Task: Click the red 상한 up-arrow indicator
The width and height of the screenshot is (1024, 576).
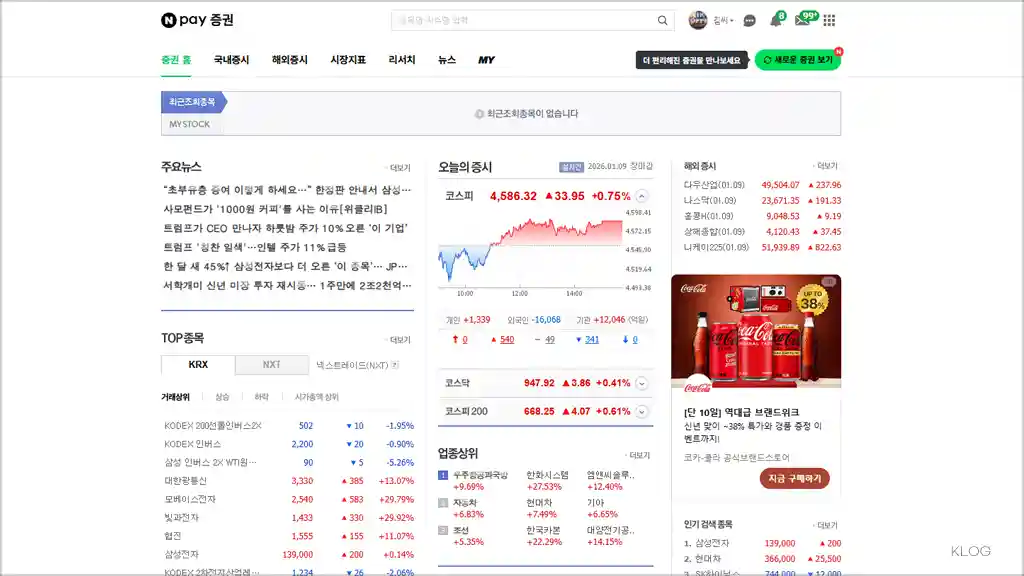Action: pos(453,340)
